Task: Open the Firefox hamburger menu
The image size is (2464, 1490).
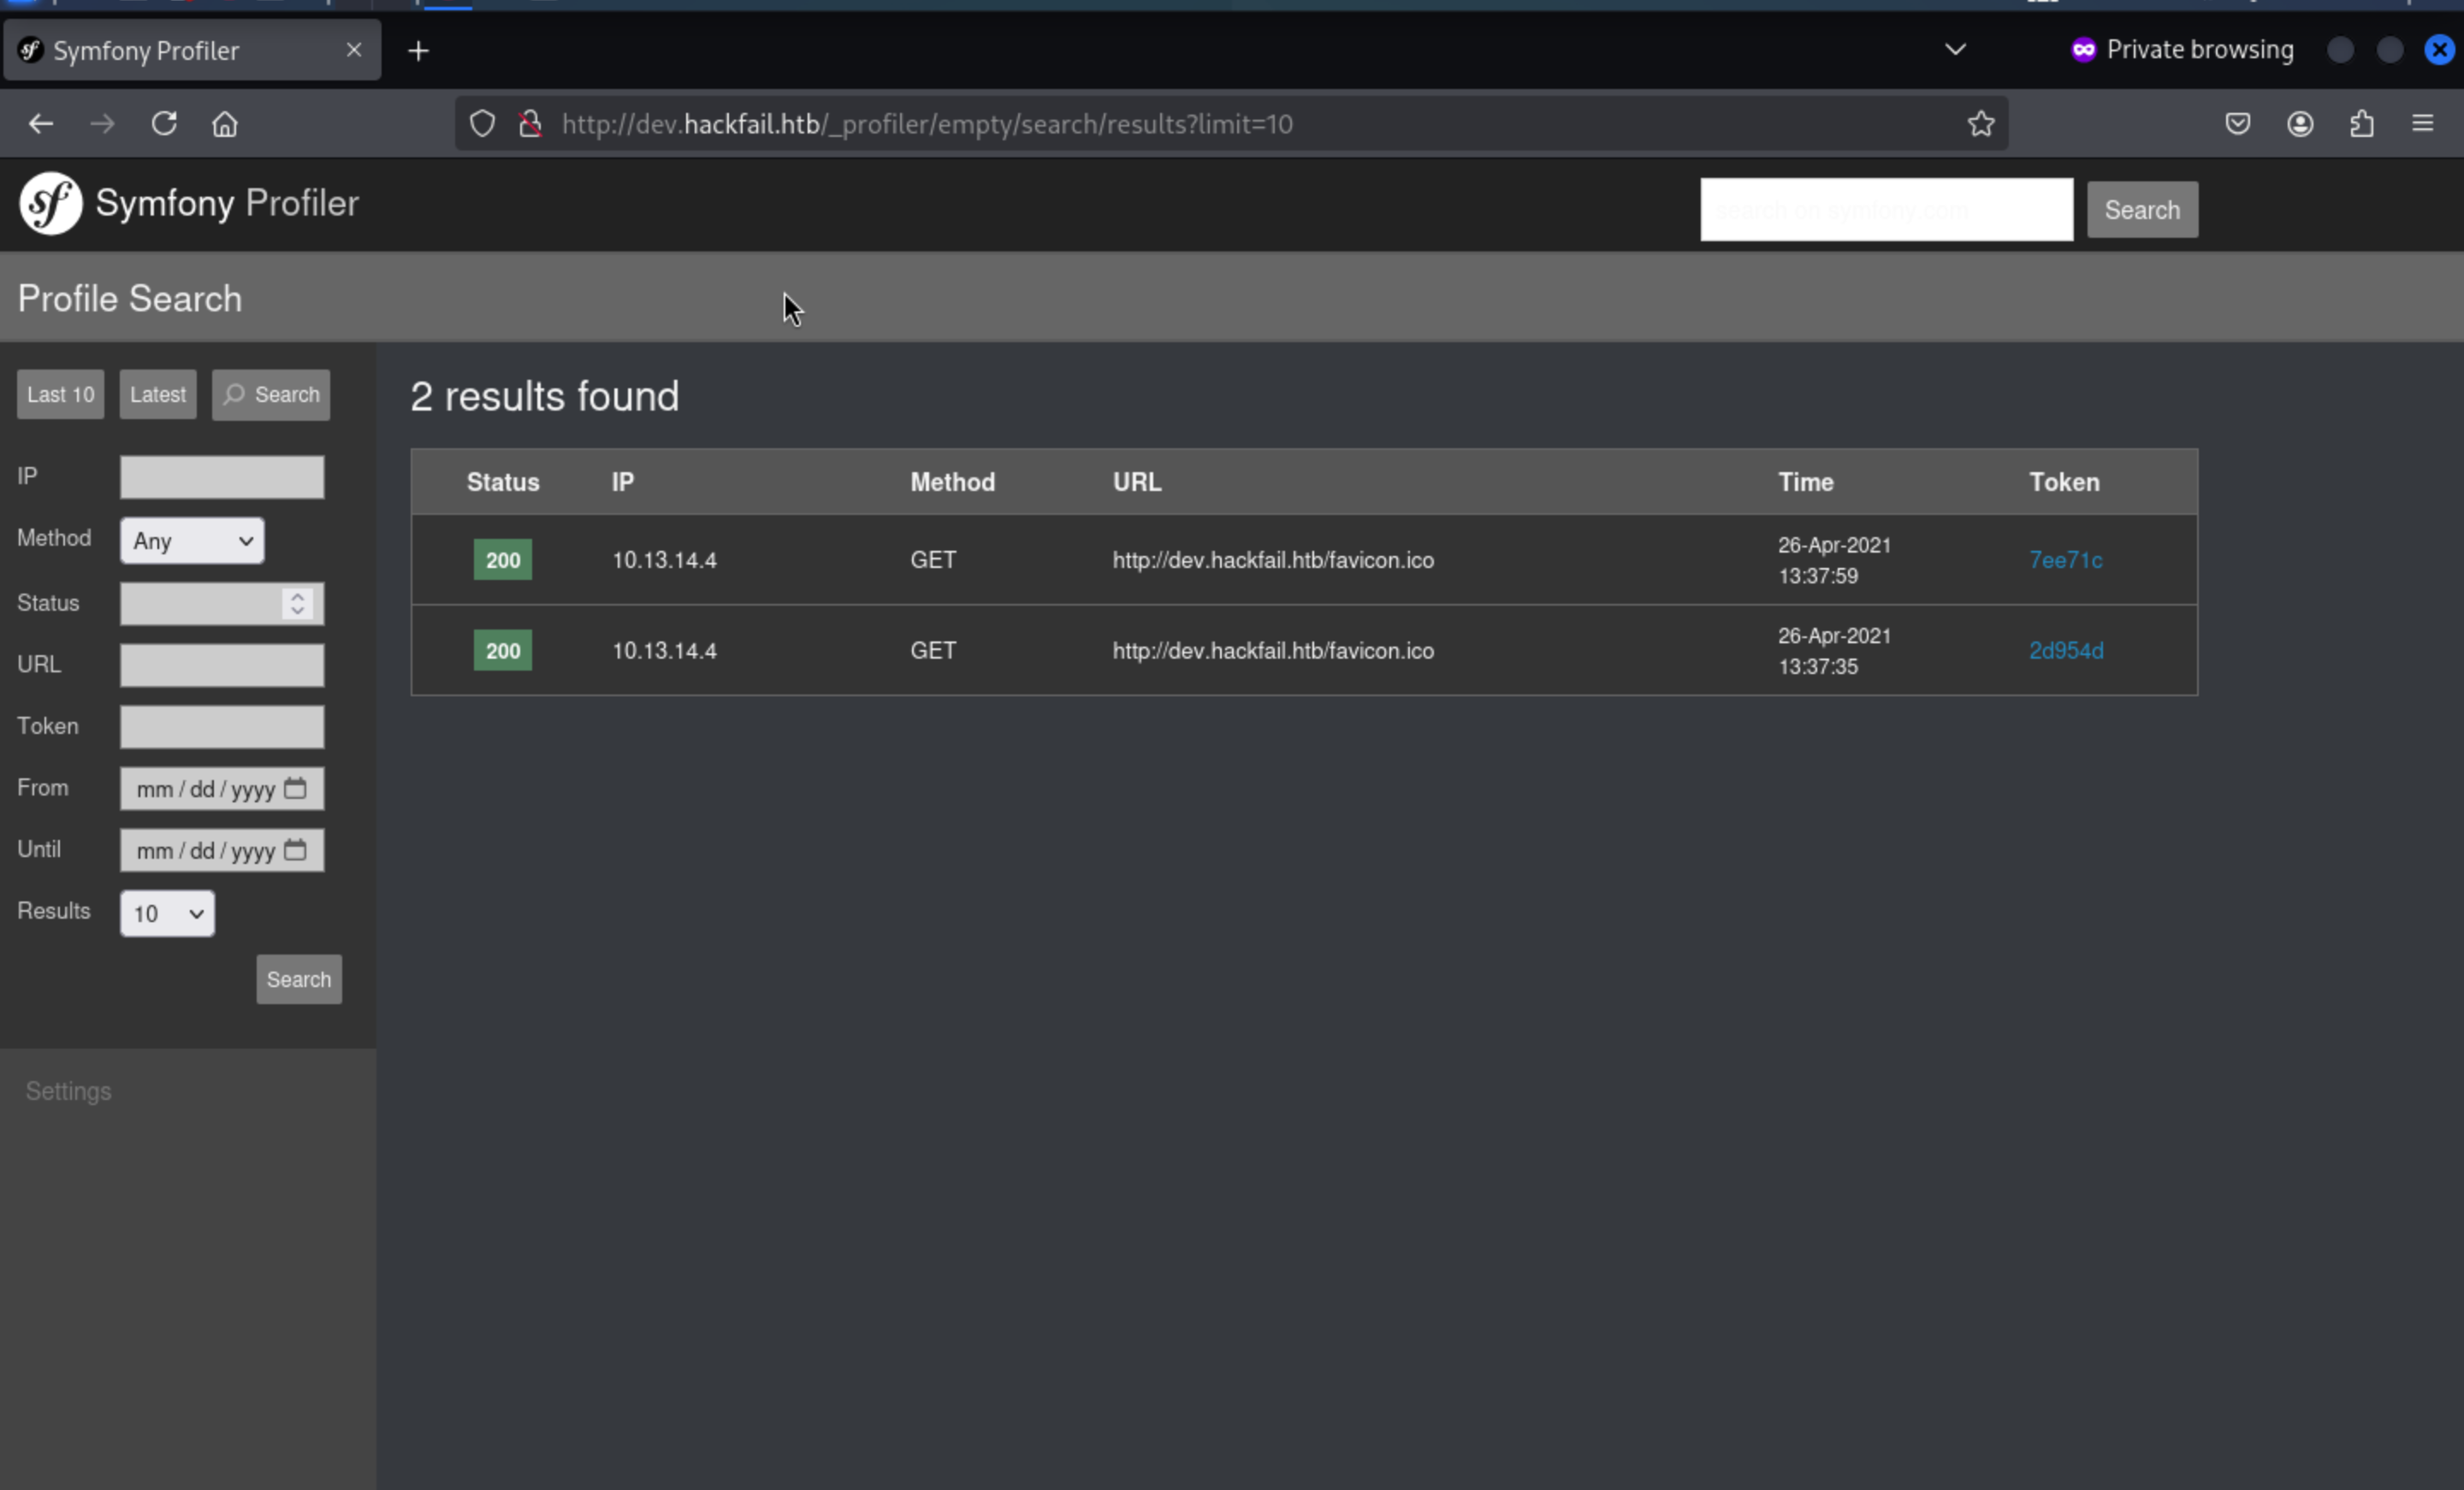Action: pyautogui.click(x=2423, y=124)
